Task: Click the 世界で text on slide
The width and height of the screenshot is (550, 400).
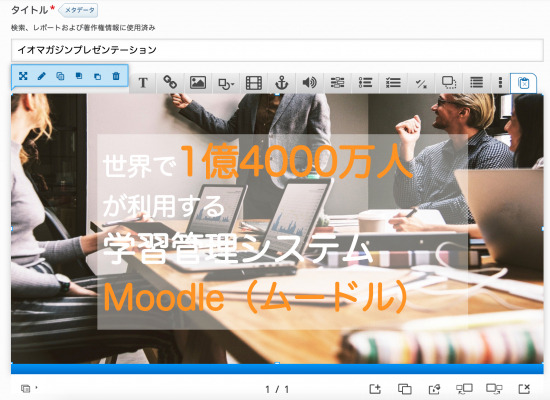Action: 139,165
